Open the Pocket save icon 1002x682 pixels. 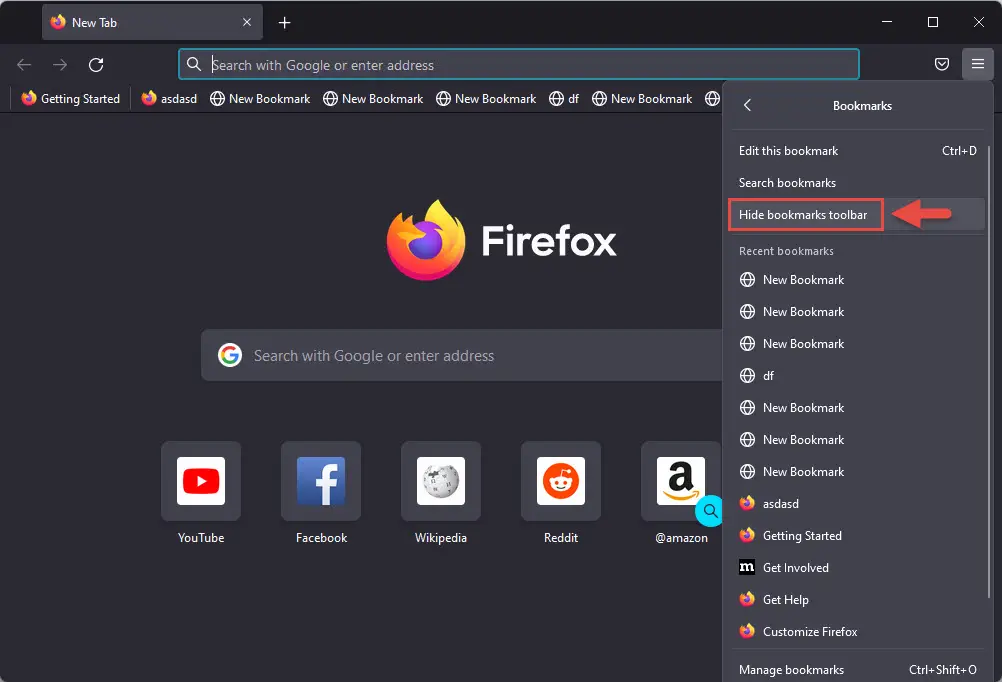pyautogui.click(x=941, y=64)
